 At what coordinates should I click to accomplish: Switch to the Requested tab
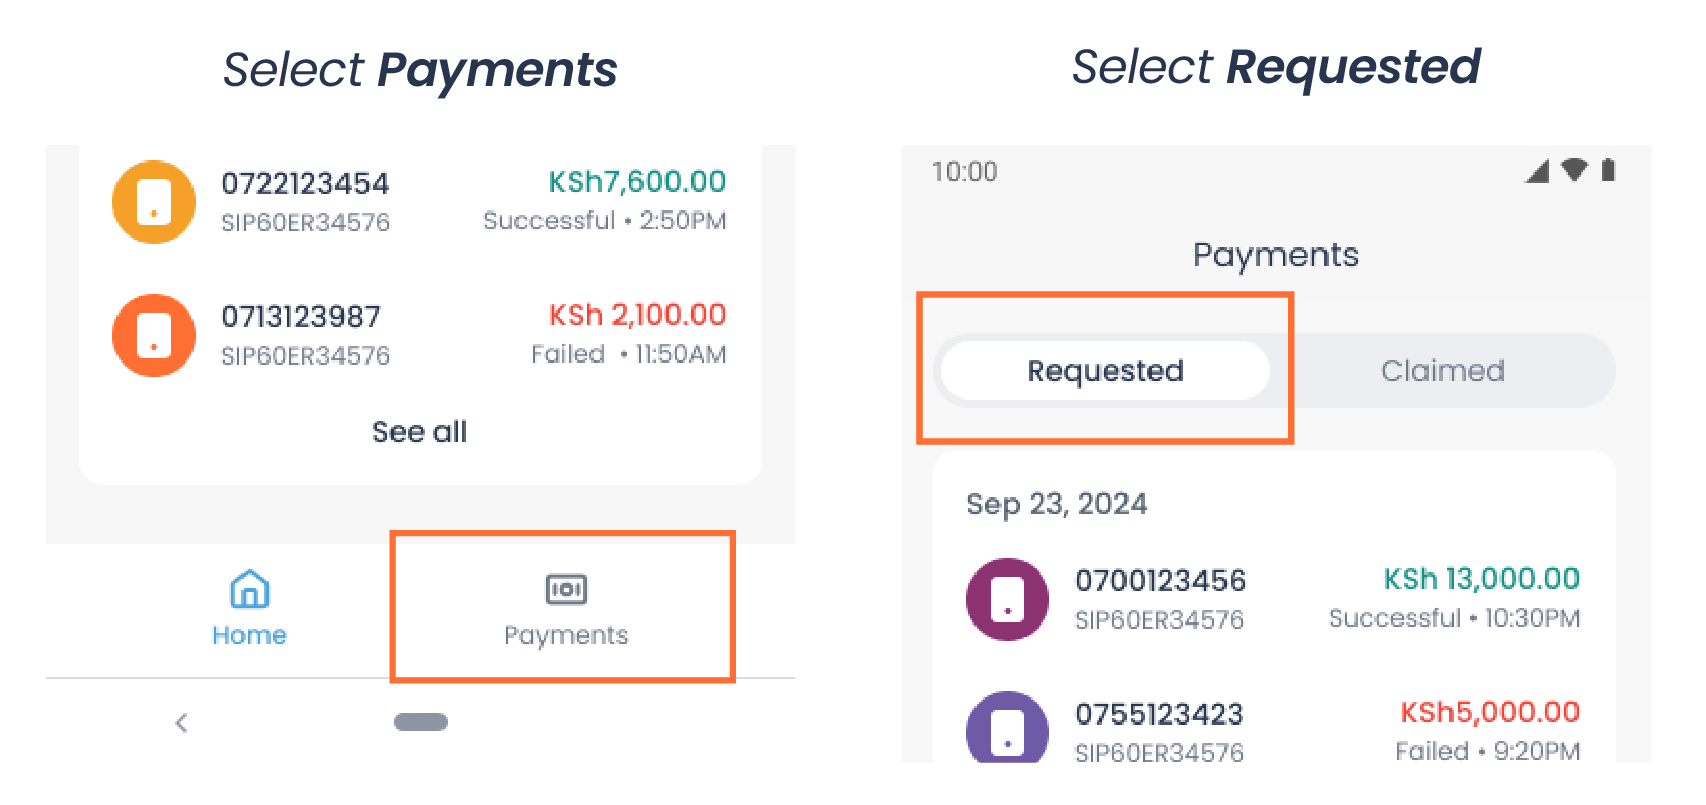click(x=1103, y=370)
